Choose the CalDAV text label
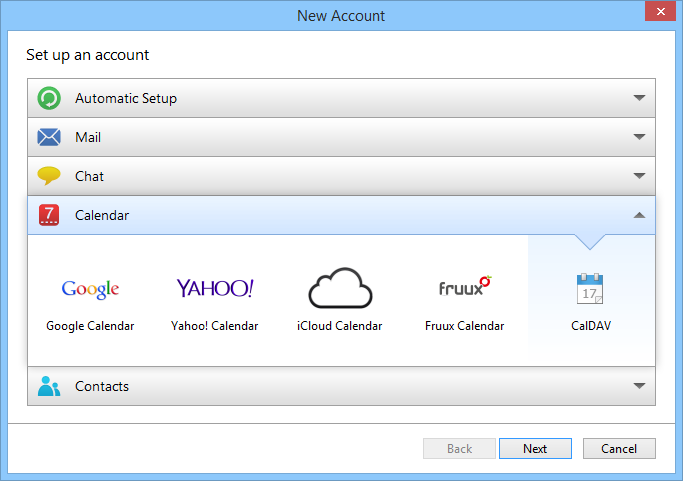The height and width of the screenshot is (481, 683). tap(591, 326)
